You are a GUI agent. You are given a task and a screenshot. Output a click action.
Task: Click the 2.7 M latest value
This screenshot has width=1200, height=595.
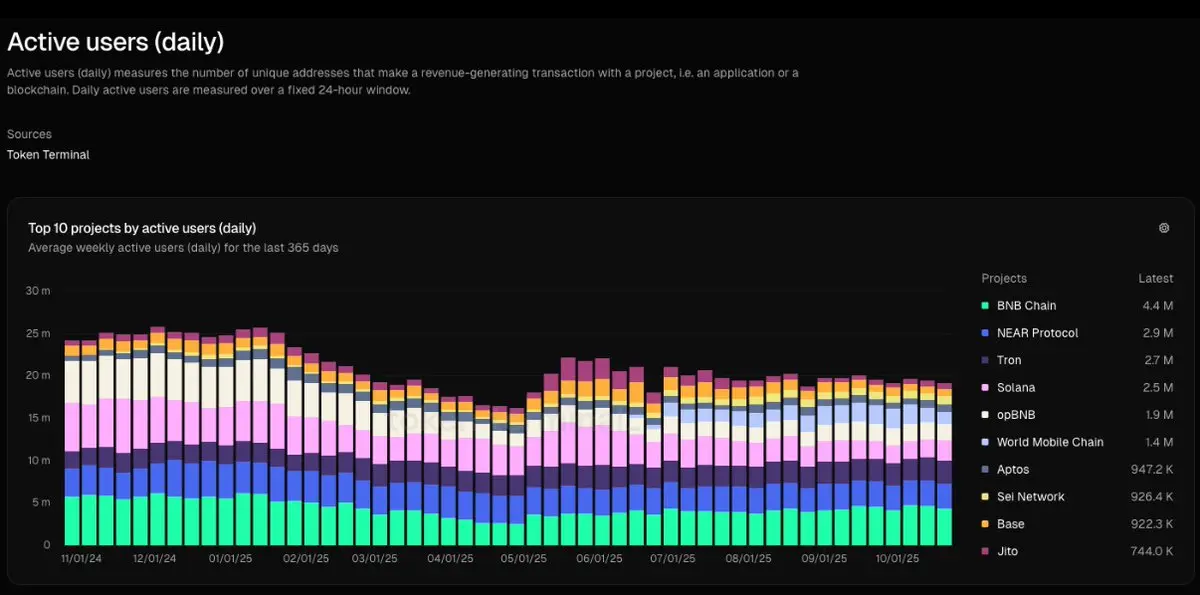tap(1158, 360)
